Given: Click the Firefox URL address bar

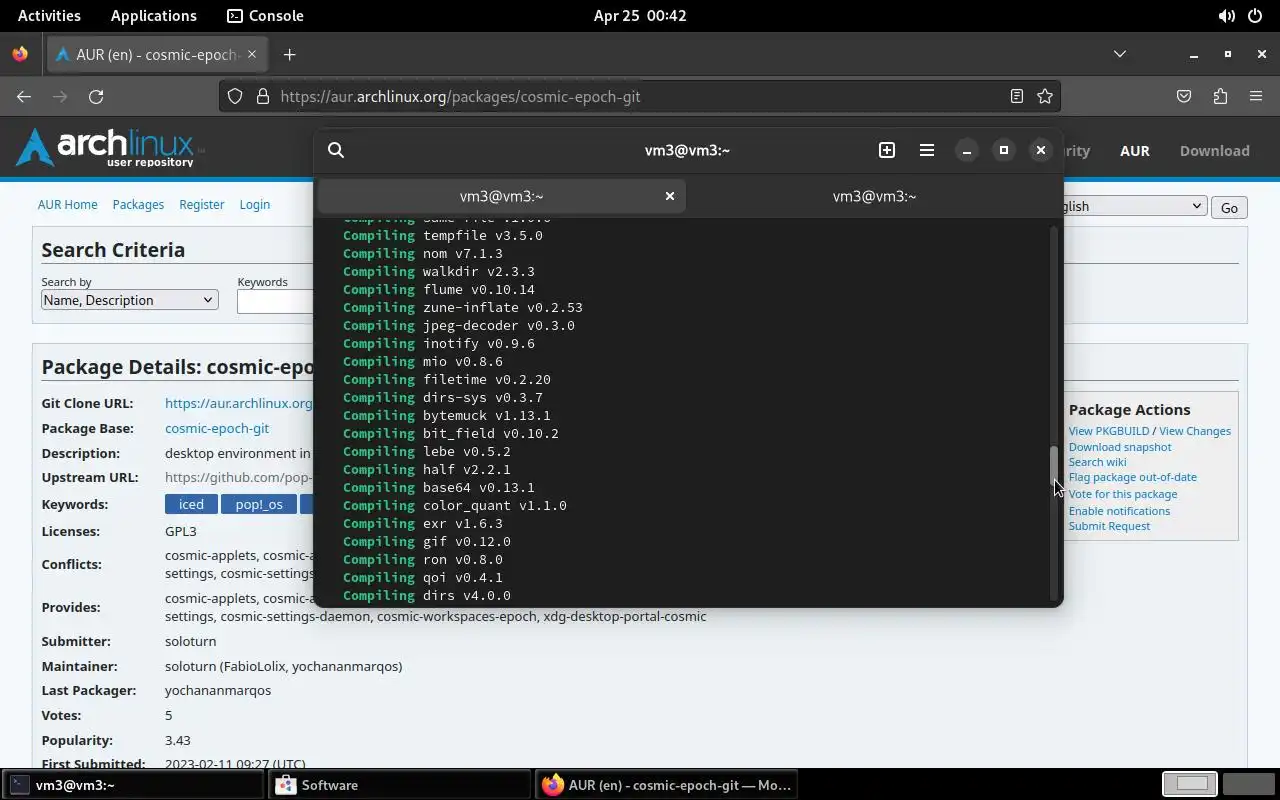Looking at the screenshot, I should (x=640, y=96).
